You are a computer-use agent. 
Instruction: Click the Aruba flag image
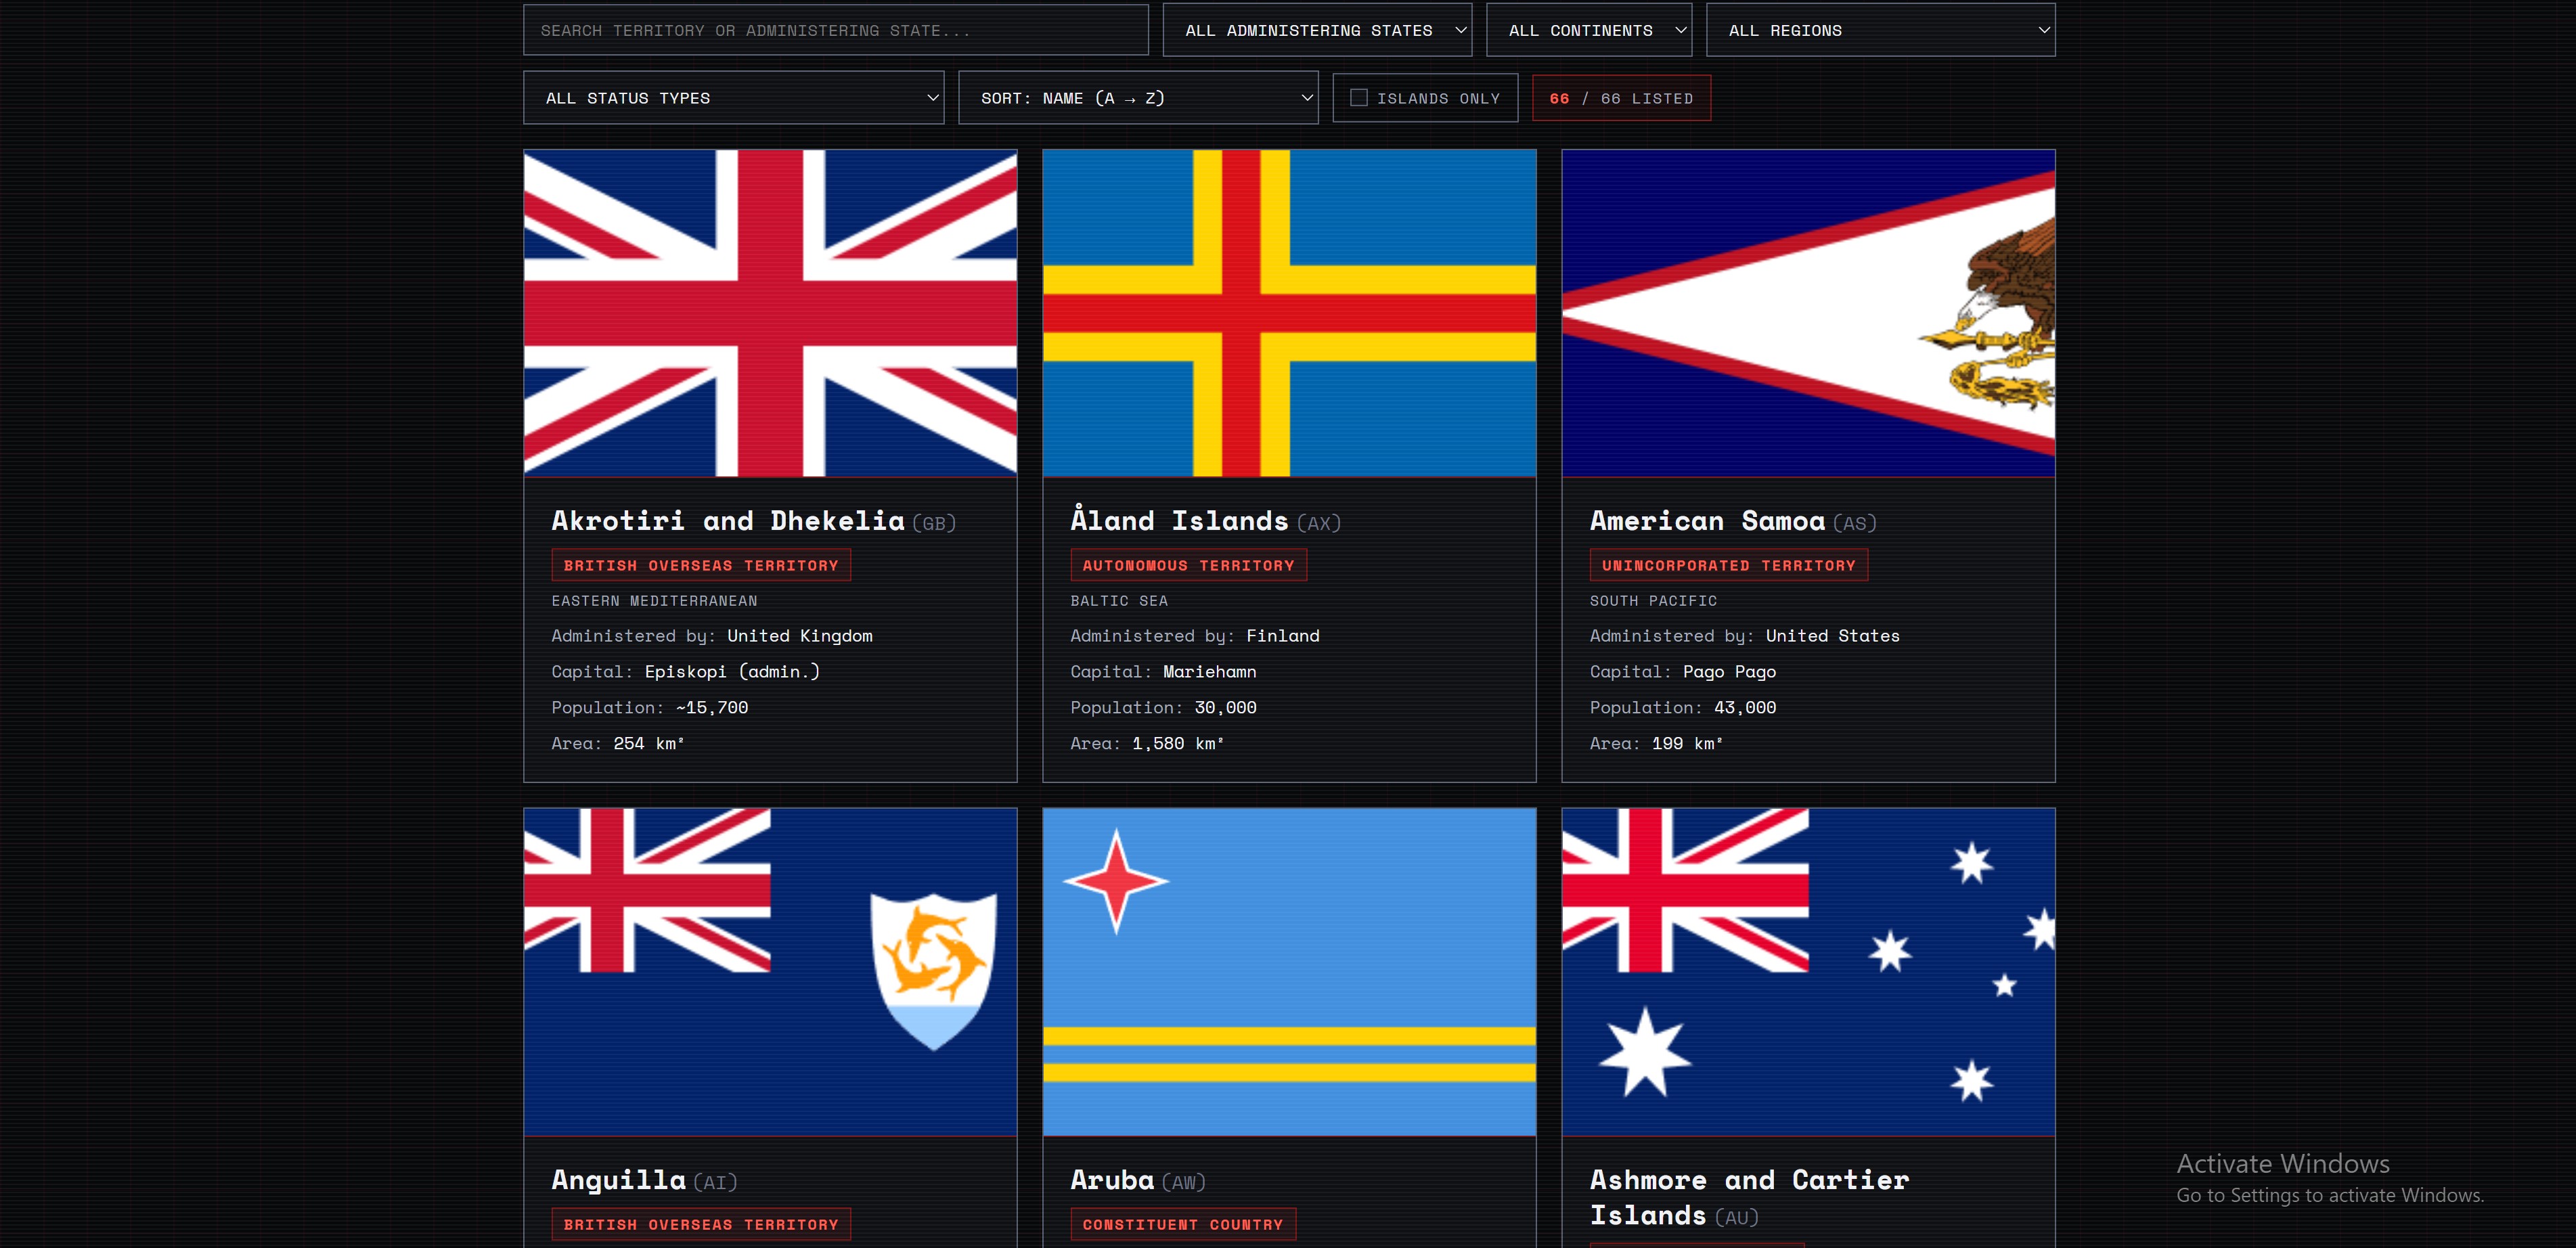[1289, 972]
